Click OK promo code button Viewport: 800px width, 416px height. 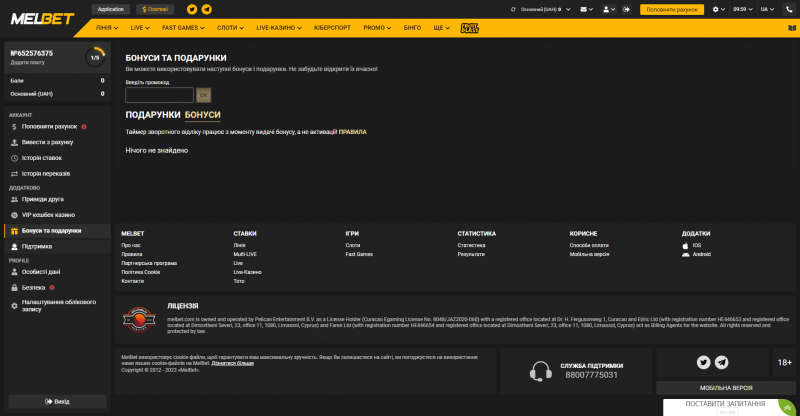(x=204, y=95)
